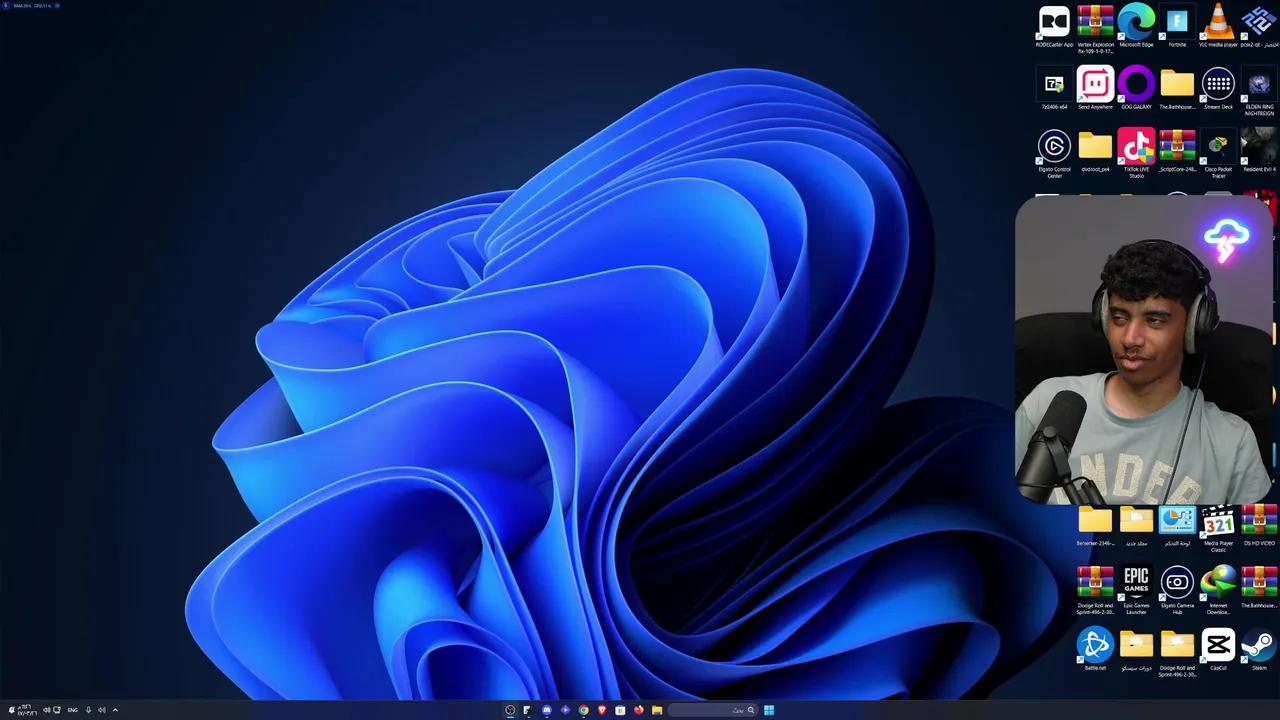This screenshot has height=720, width=1280.
Task: Click the webcam overlay thumbnail
Action: click(1145, 350)
